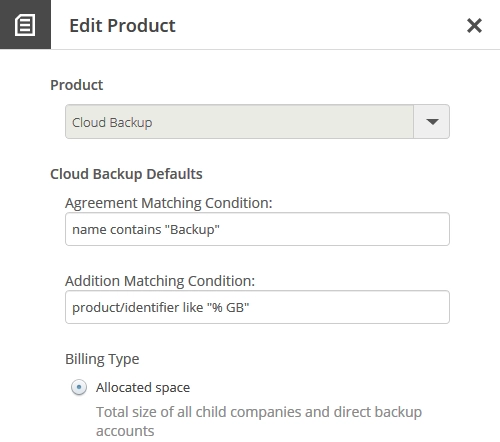Click the Total size description text
Screen dimensions: 500x442
coord(259,421)
